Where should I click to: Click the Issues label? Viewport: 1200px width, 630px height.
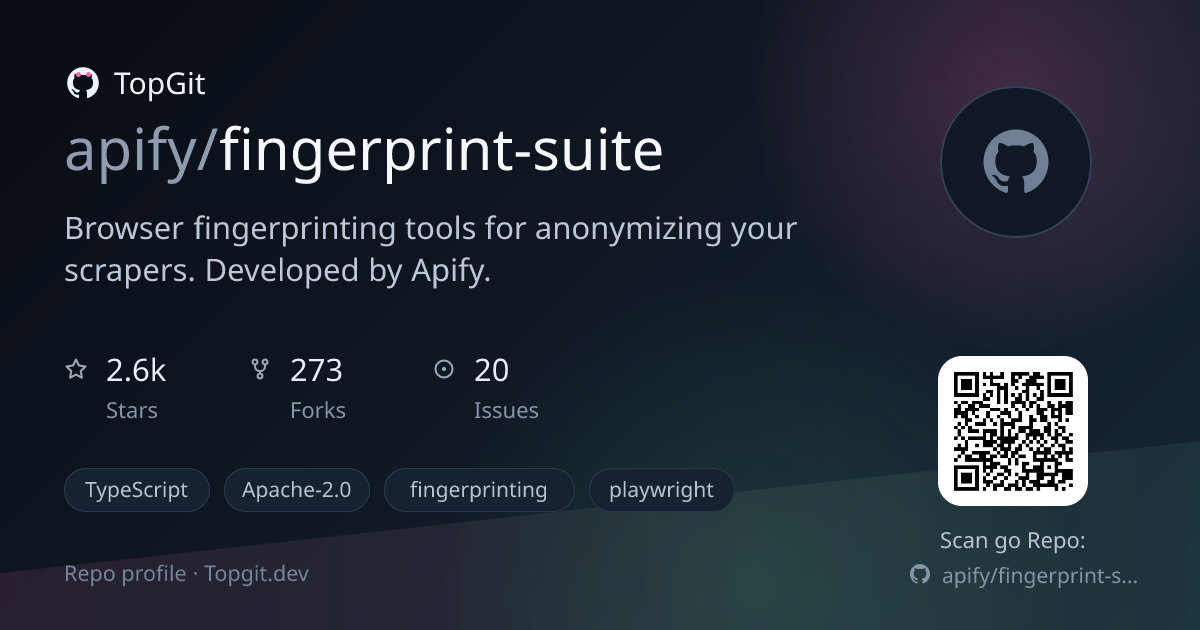point(506,411)
